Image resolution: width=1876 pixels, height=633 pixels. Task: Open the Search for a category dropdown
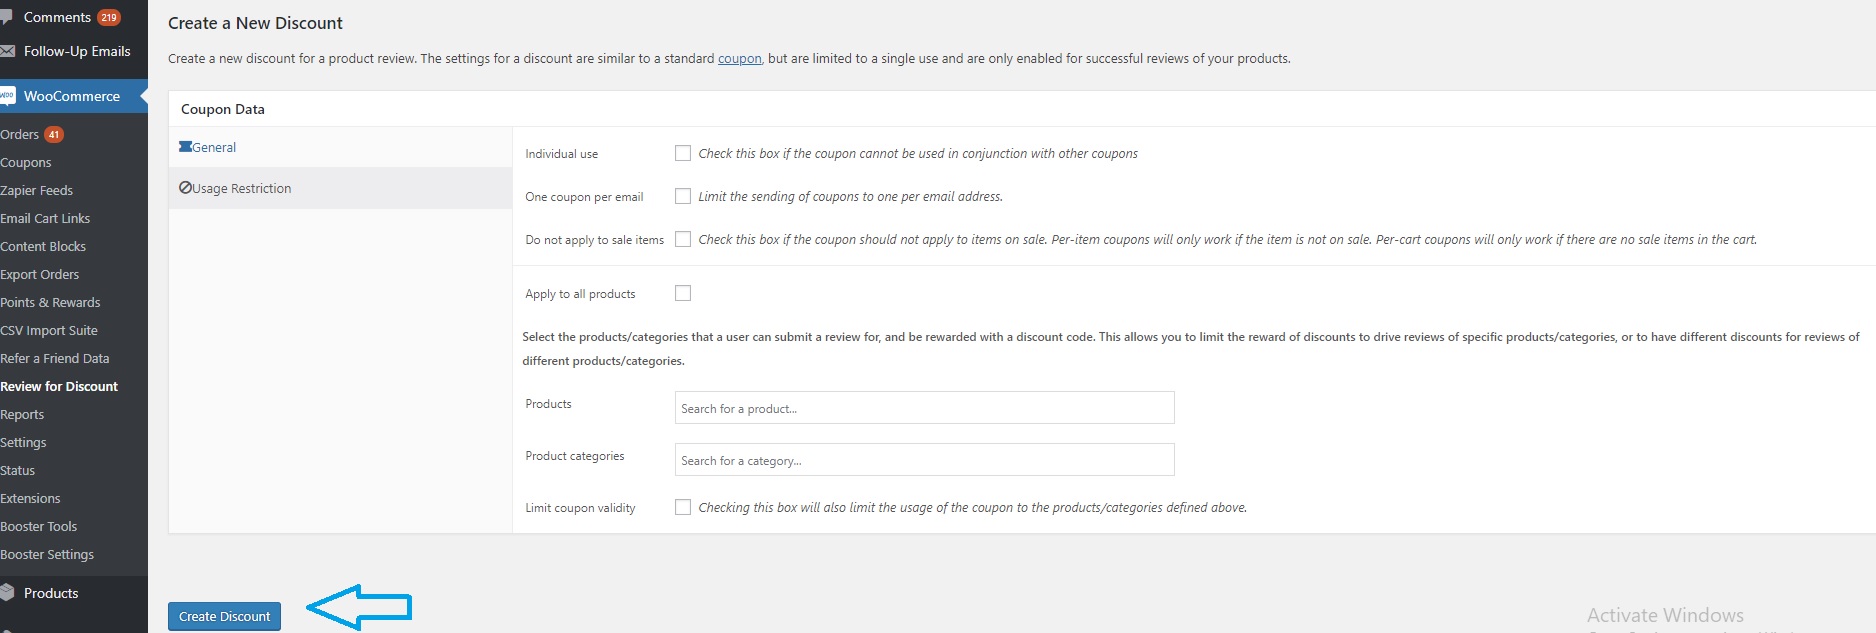click(x=924, y=460)
